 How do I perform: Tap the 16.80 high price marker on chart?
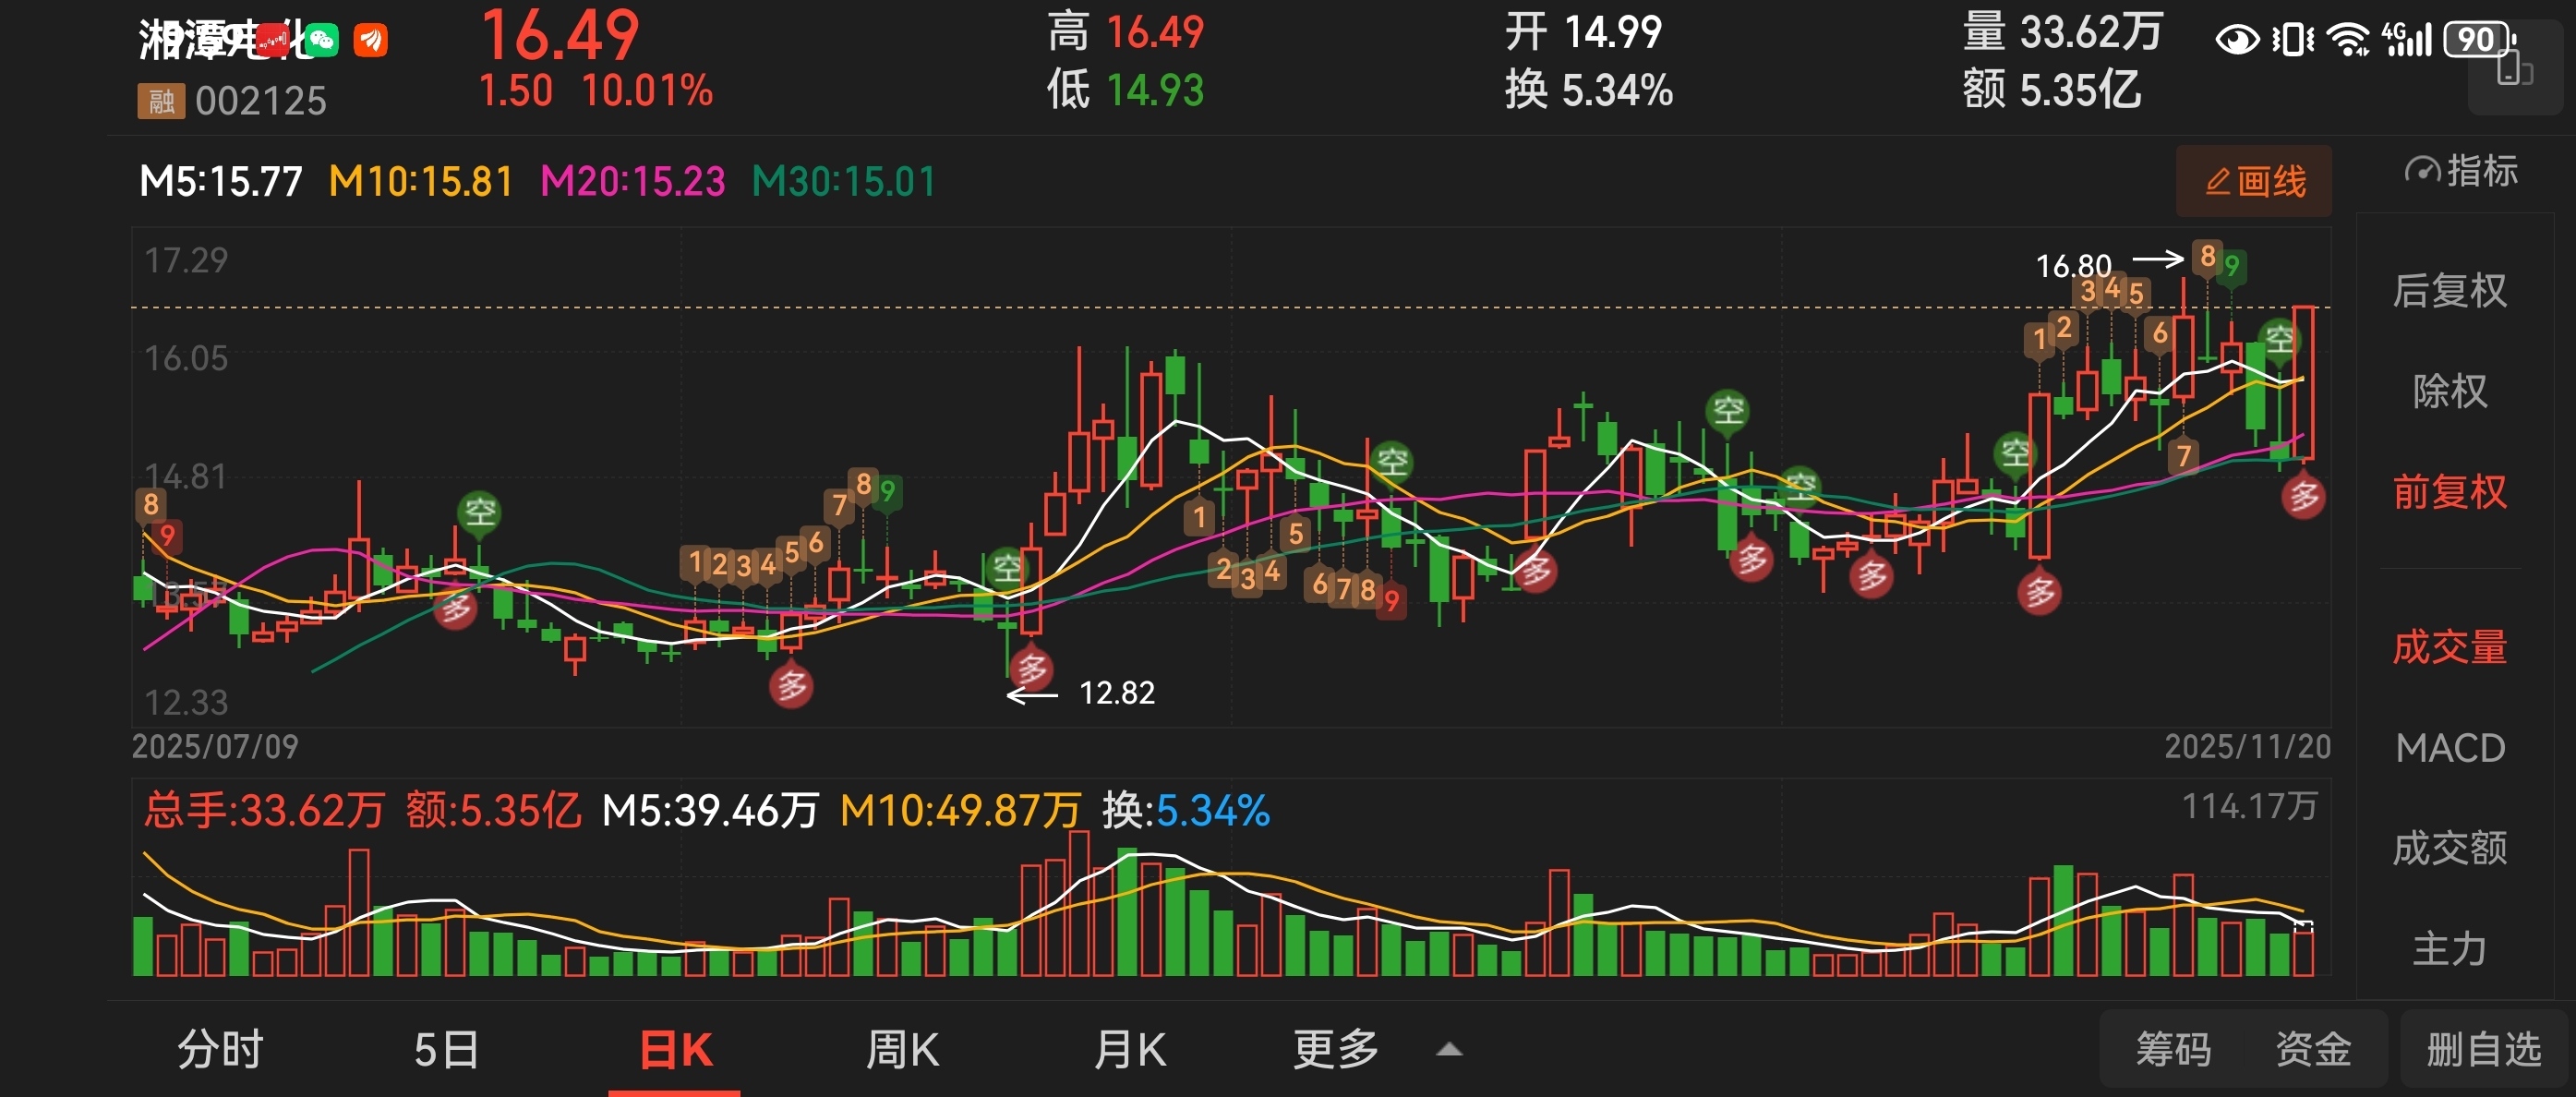[x=2074, y=265]
